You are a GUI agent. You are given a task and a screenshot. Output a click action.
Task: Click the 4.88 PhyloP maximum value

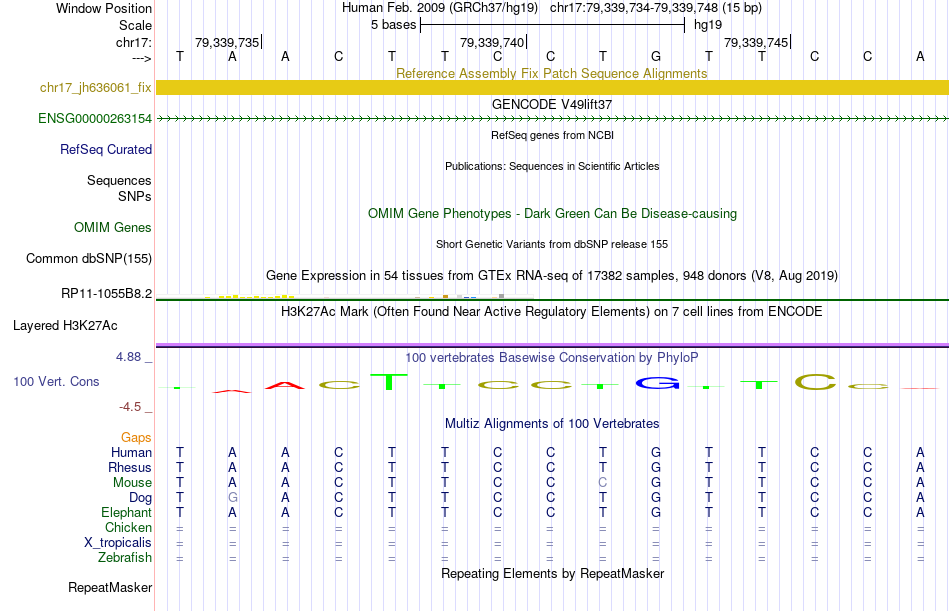(x=128, y=357)
